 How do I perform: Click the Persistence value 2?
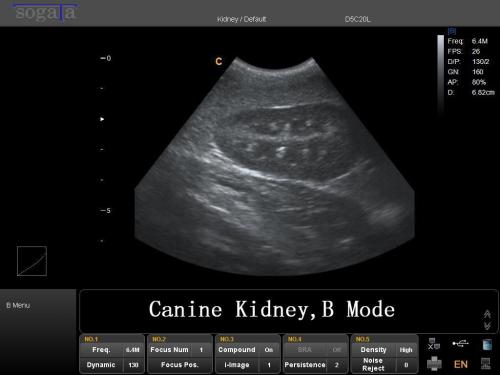pyautogui.click(x=336, y=365)
